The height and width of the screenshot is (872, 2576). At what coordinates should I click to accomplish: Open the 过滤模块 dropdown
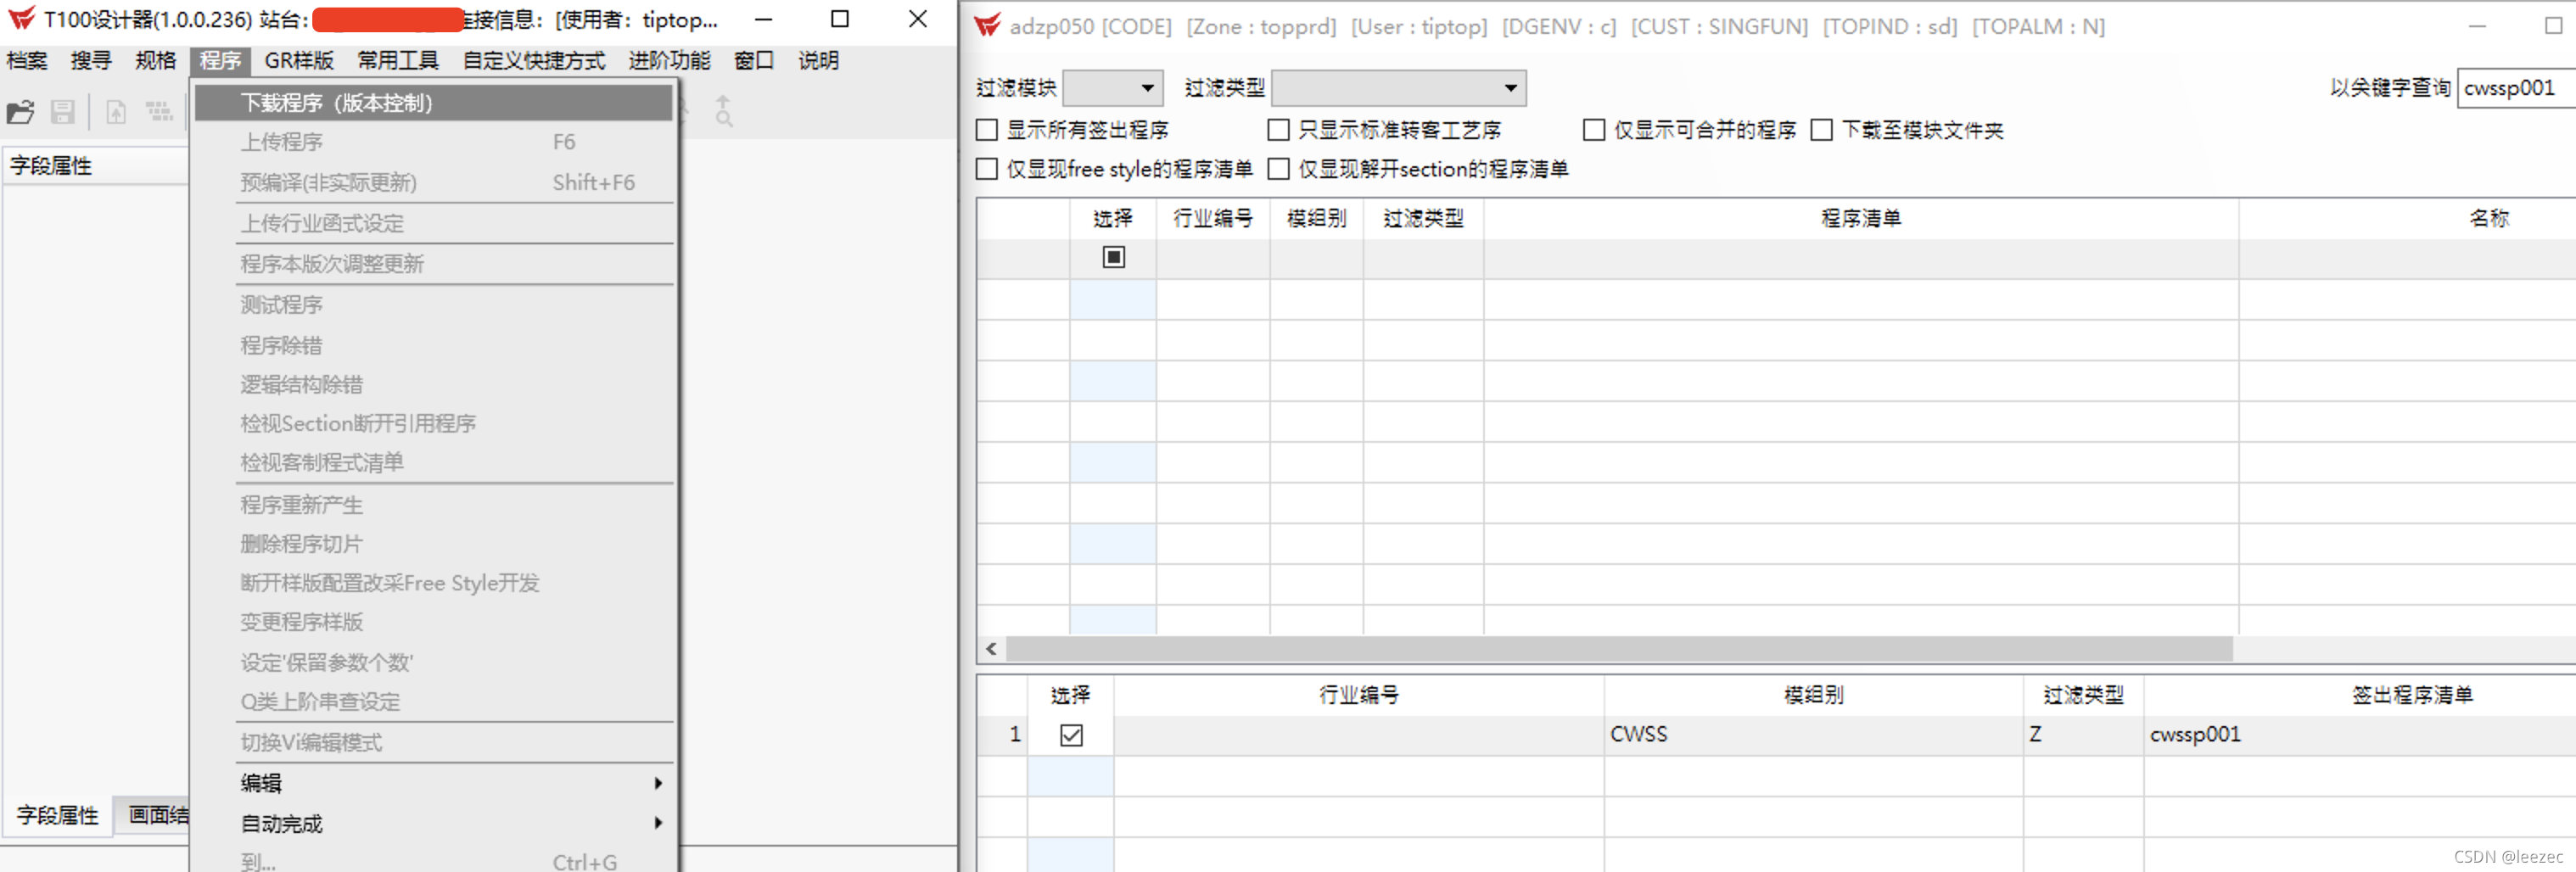(1113, 88)
